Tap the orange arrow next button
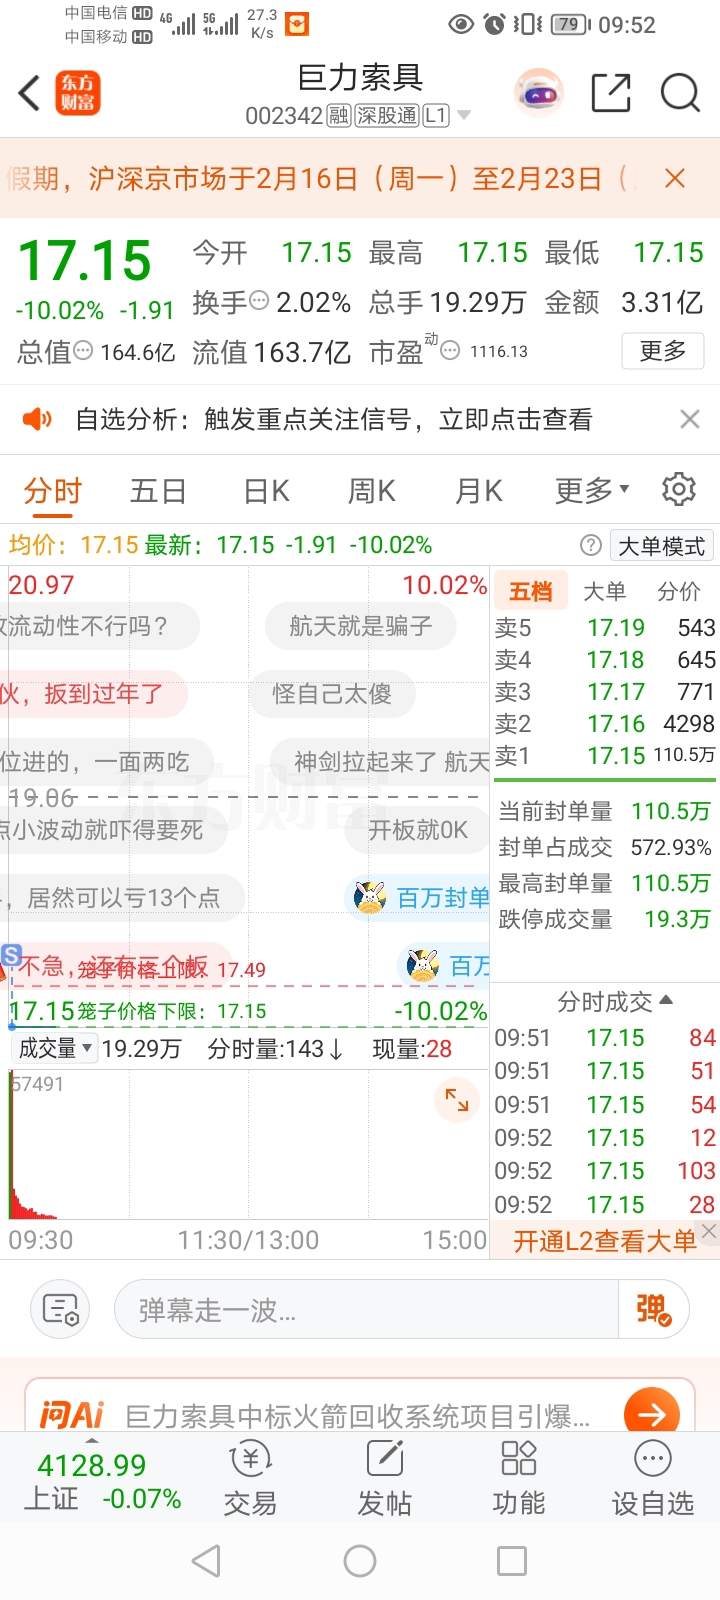Image resolution: width=720 pixels, height=1600 pixels. coord(652,1414)
